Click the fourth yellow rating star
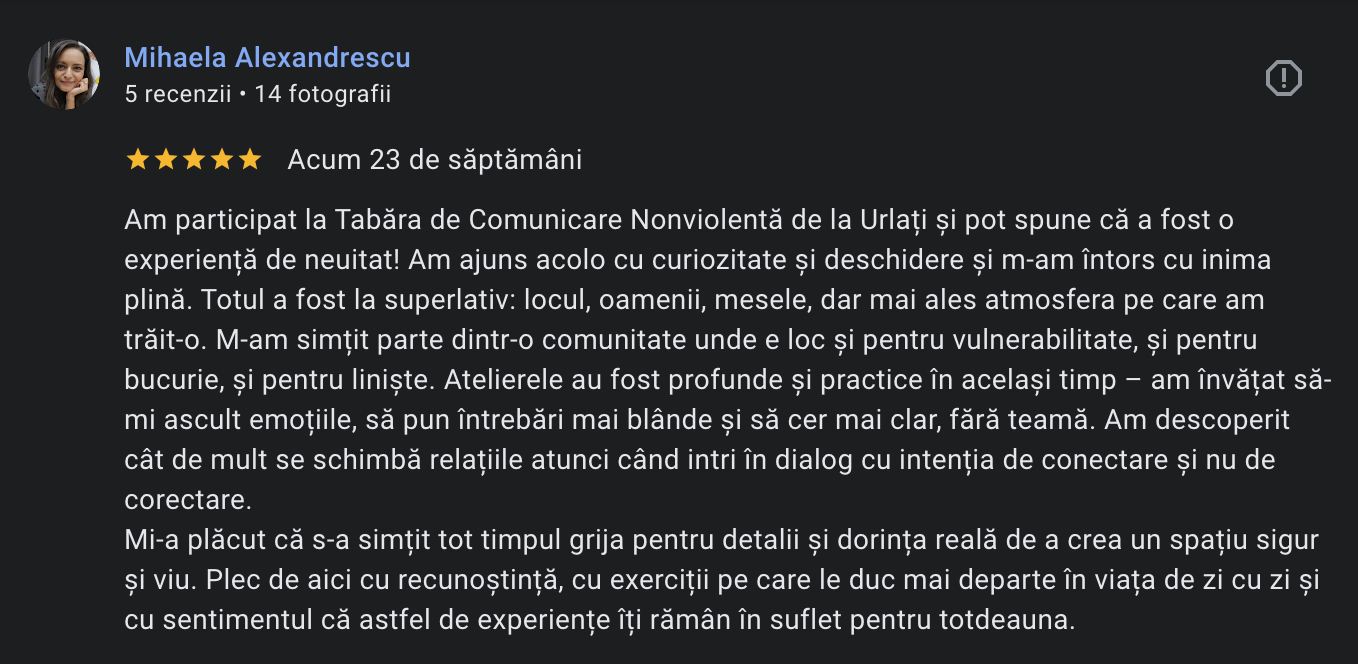 coord(221,160)
